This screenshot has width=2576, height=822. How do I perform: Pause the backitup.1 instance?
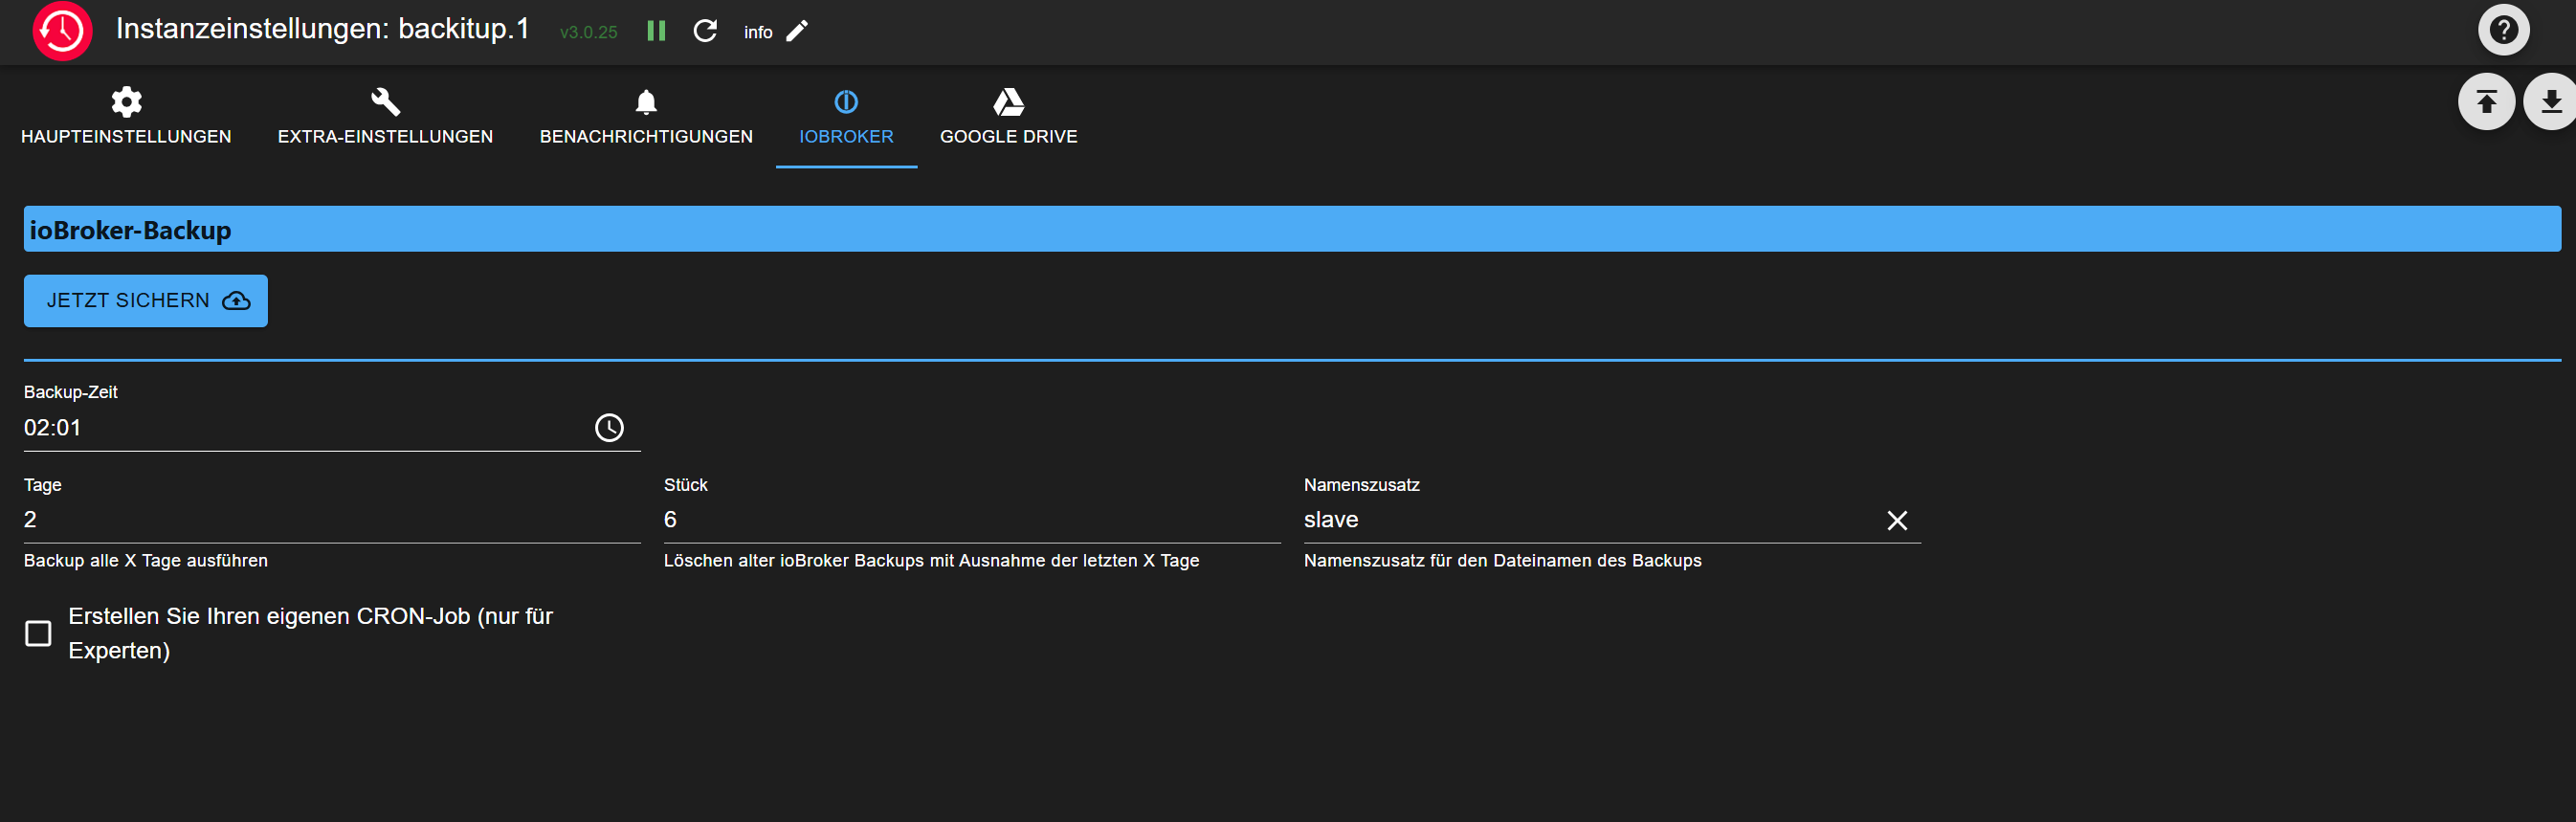[x=656, y=31]
